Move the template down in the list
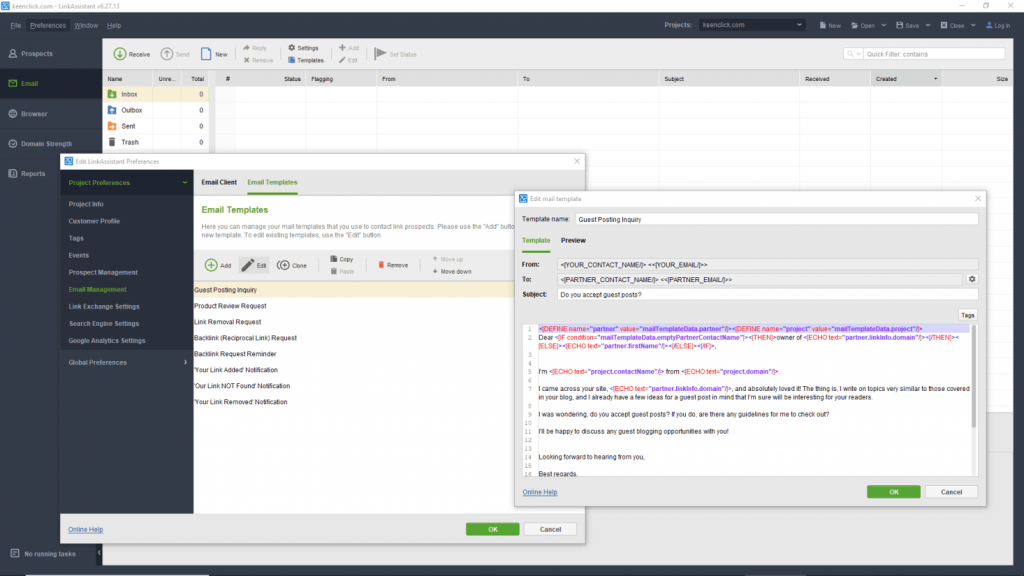The height and width of the screenshot is (576, 1024). pyautogui.click(x=452, y=272)
